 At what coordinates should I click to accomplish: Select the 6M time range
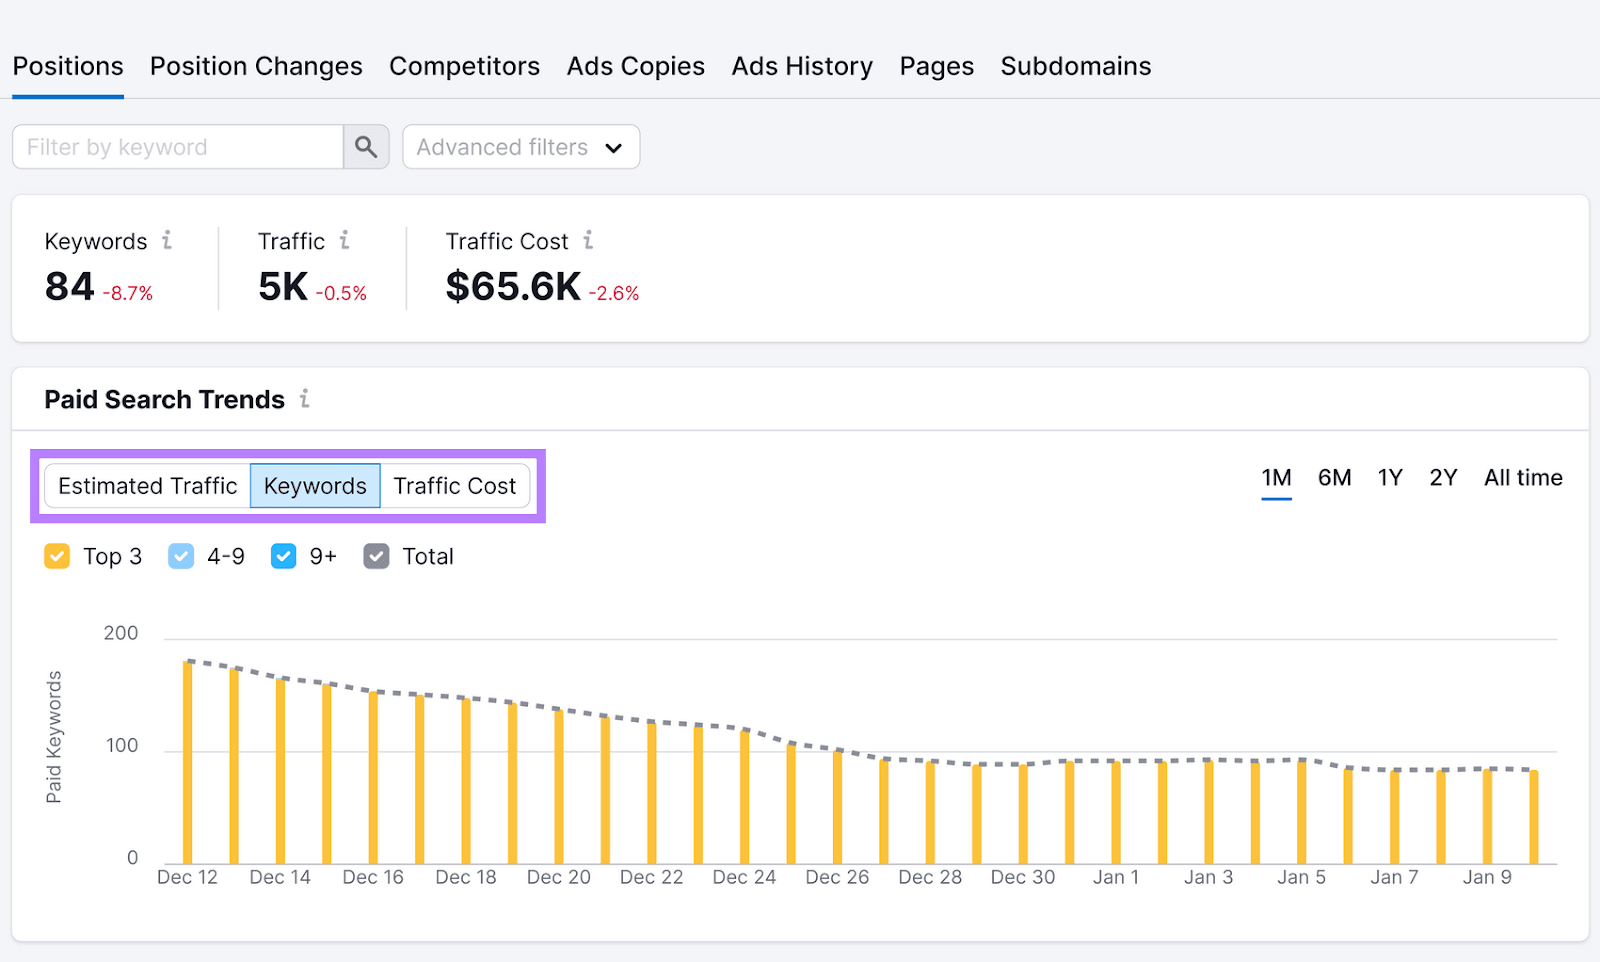coord(1334,478)
